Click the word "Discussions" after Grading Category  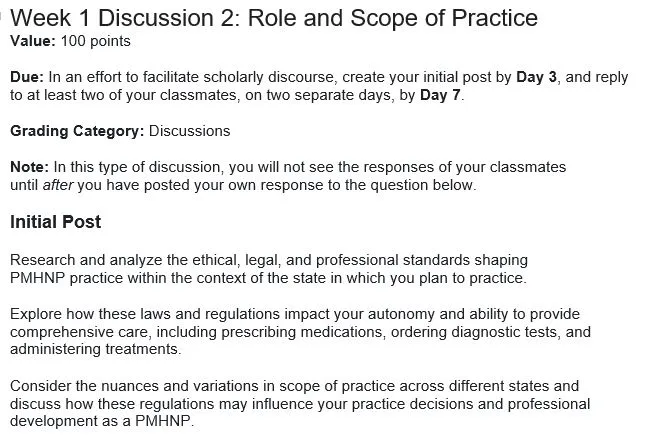189,131
